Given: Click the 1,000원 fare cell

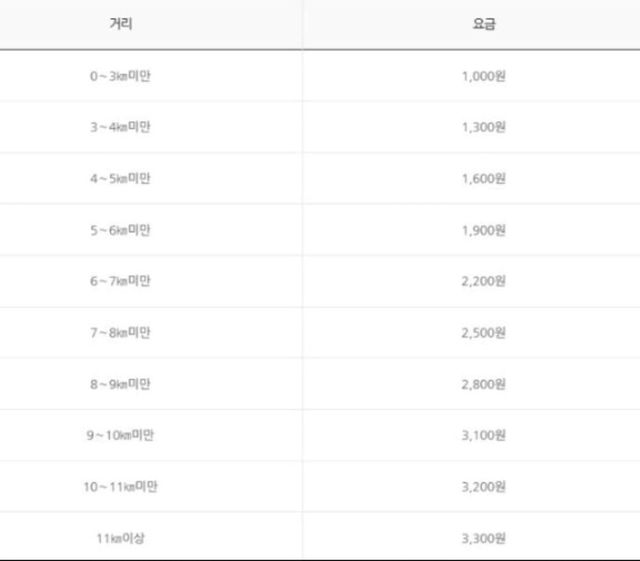Looking at the screenshot, I should tap(483, 76).
